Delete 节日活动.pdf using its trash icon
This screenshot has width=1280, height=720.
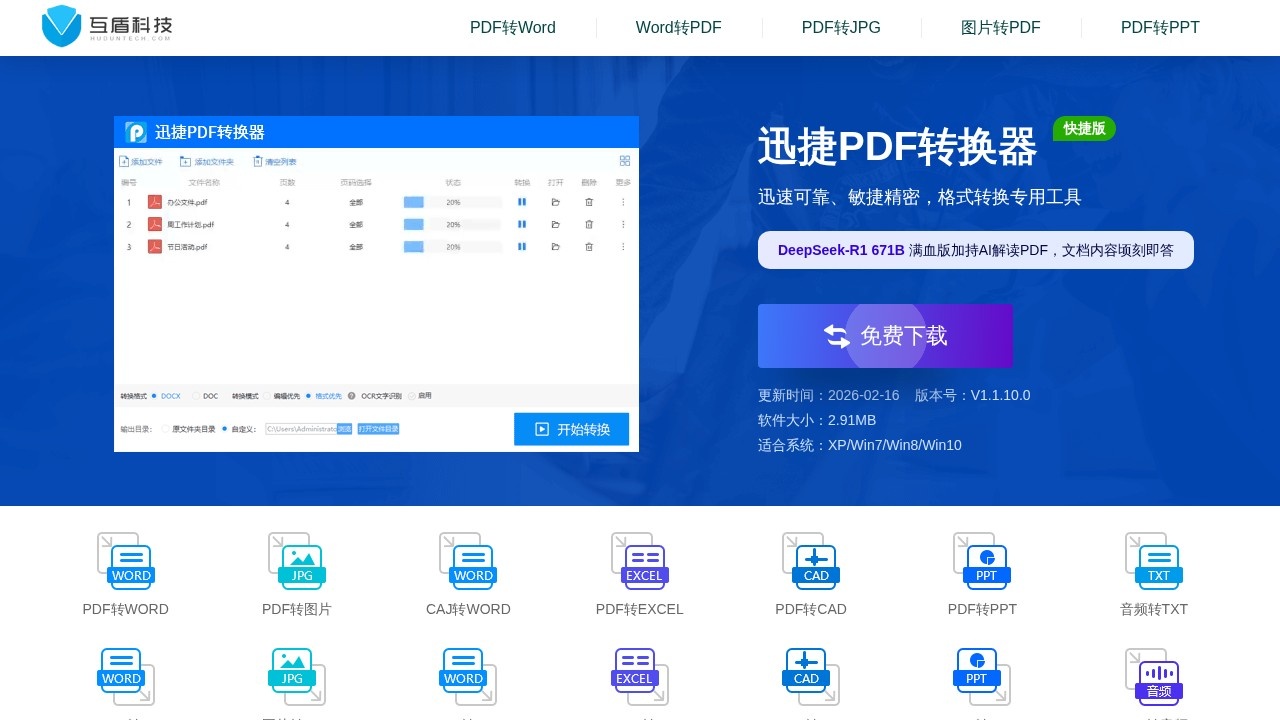coord(589,247)
